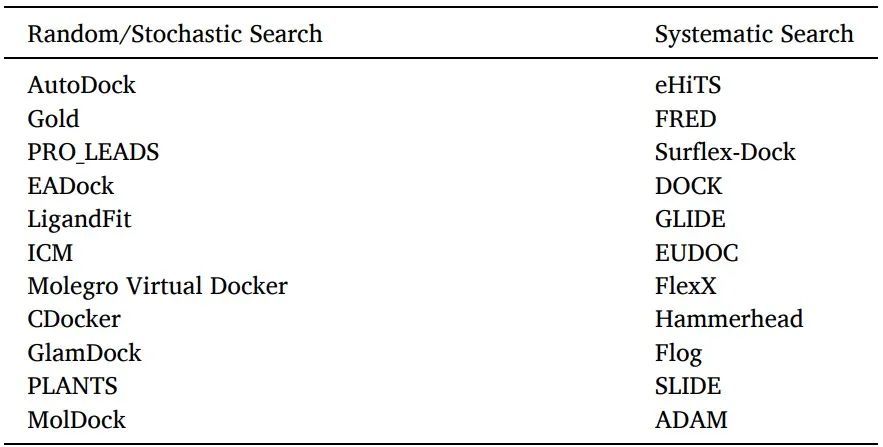Image resolution: width=883 pixels, height=447 pixels.
Task: Click the Gold table cell
Action: (x=53, y=119)
